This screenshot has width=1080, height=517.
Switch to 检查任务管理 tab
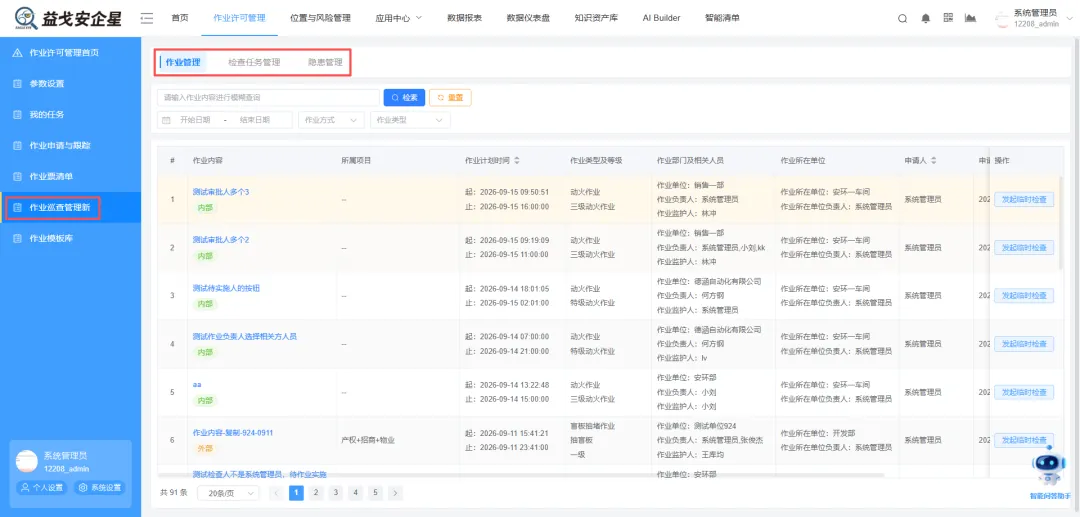(254, 62)
